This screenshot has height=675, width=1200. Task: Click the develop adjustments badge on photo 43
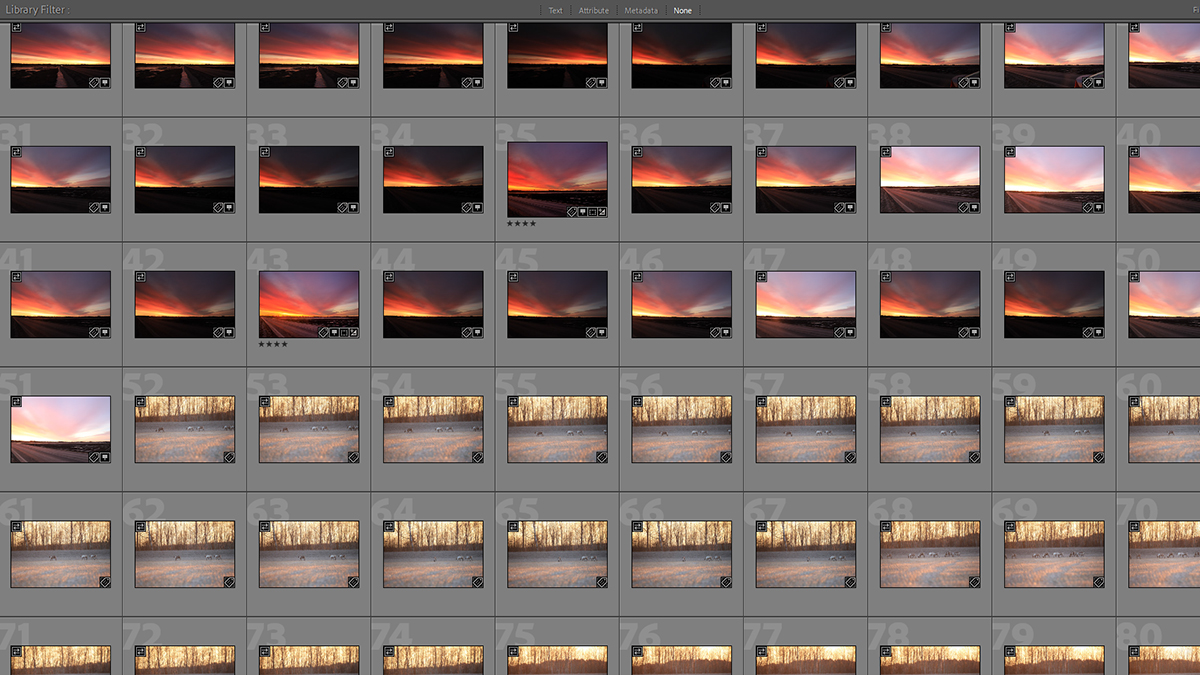click(353, 332)
